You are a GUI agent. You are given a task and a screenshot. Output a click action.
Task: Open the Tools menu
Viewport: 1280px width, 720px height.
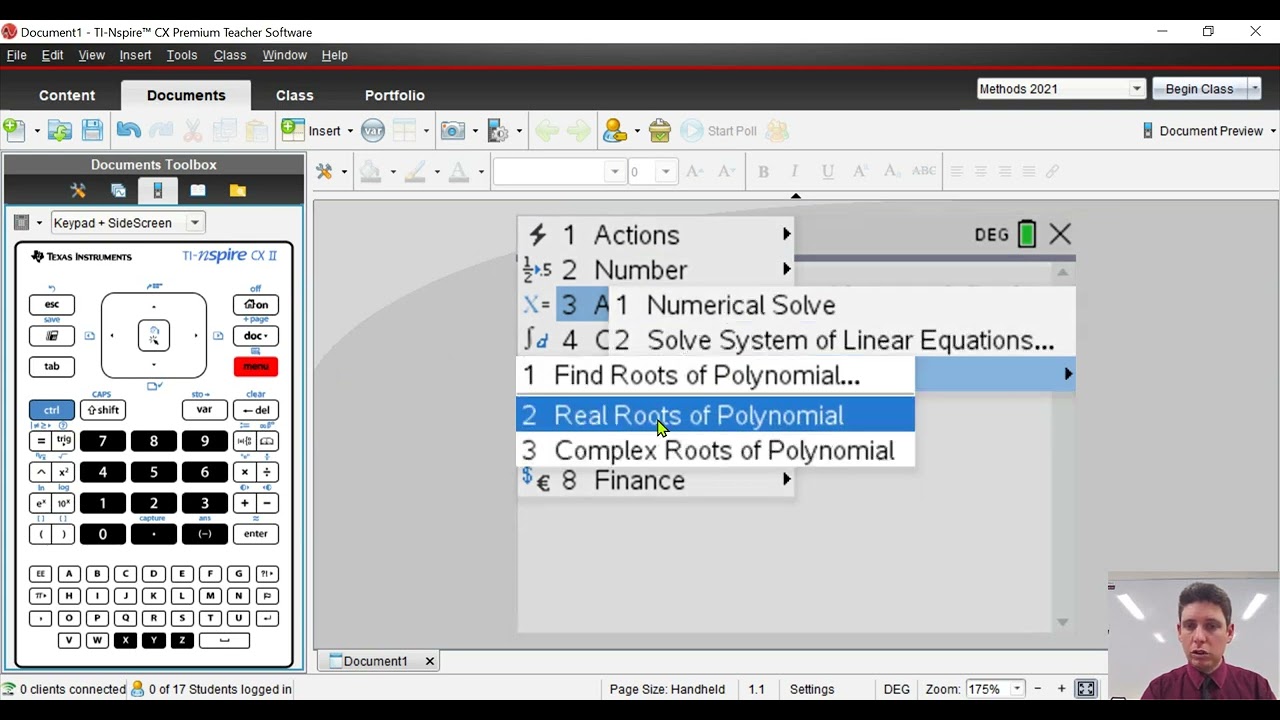pos(182,55)
